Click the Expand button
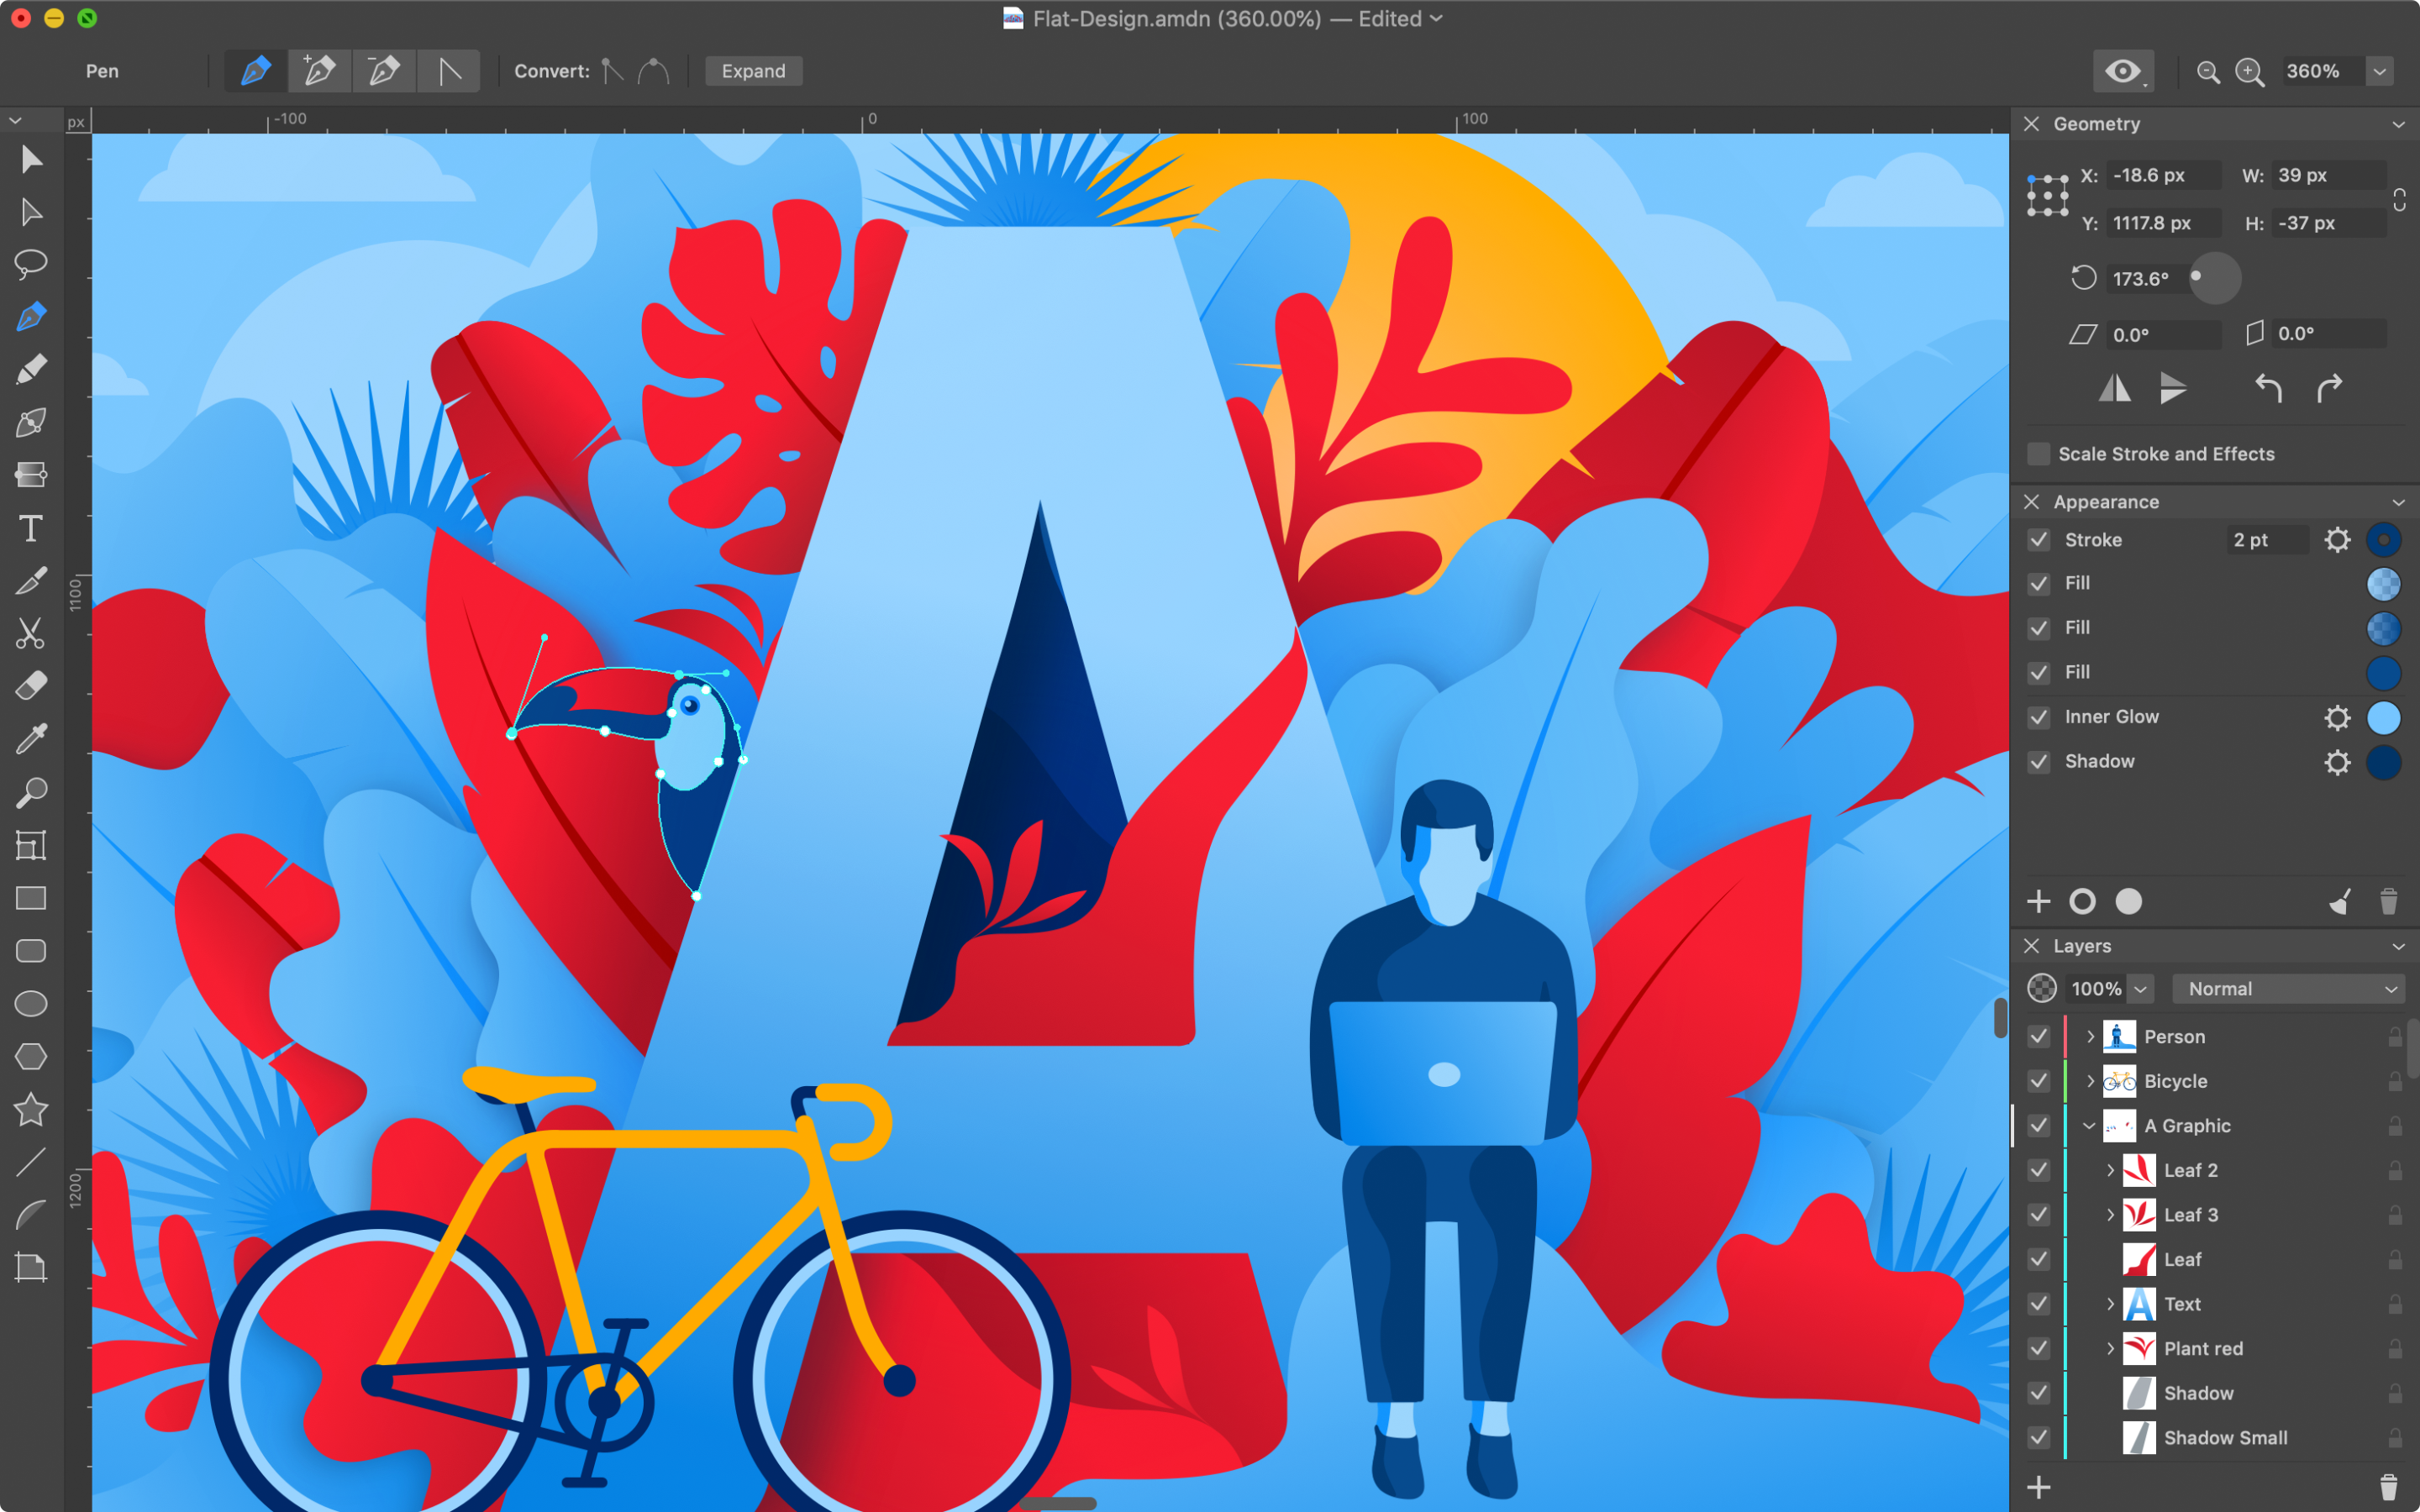The width and height of the screenshot is (2420, 1512). click(x=753, y=72)
